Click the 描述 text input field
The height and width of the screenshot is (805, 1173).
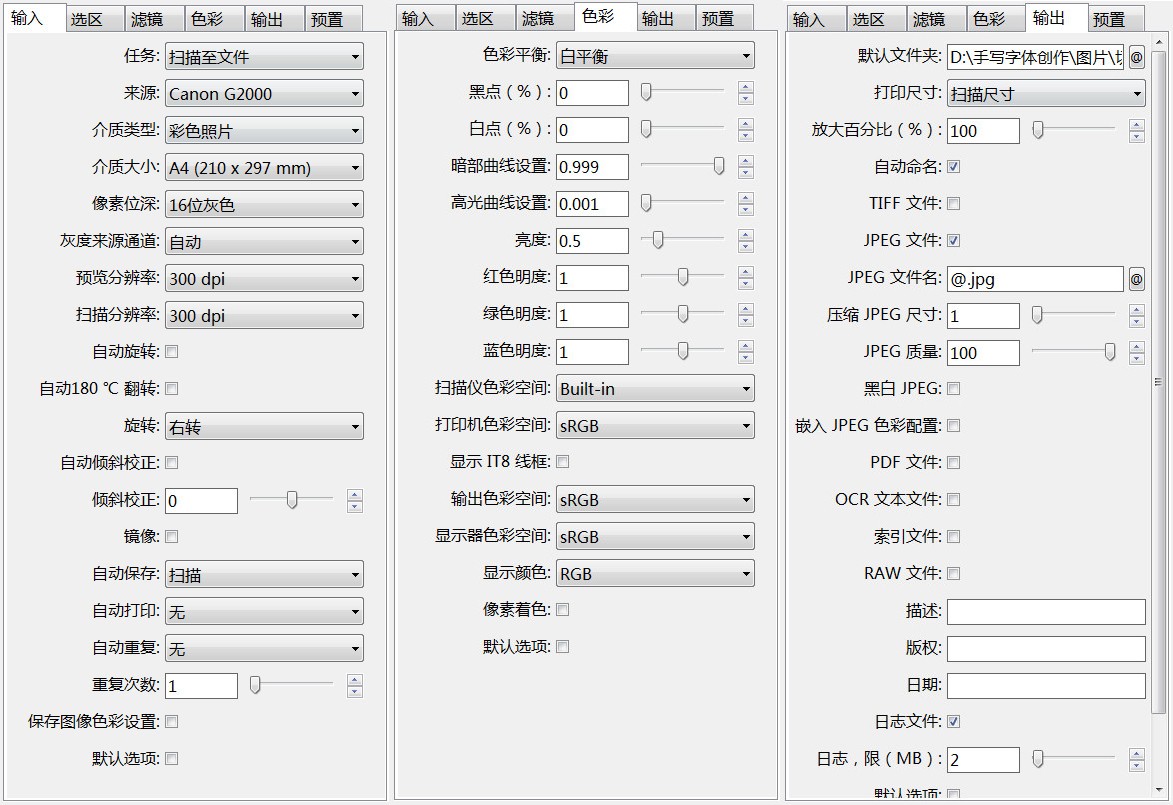[1046, 612]
